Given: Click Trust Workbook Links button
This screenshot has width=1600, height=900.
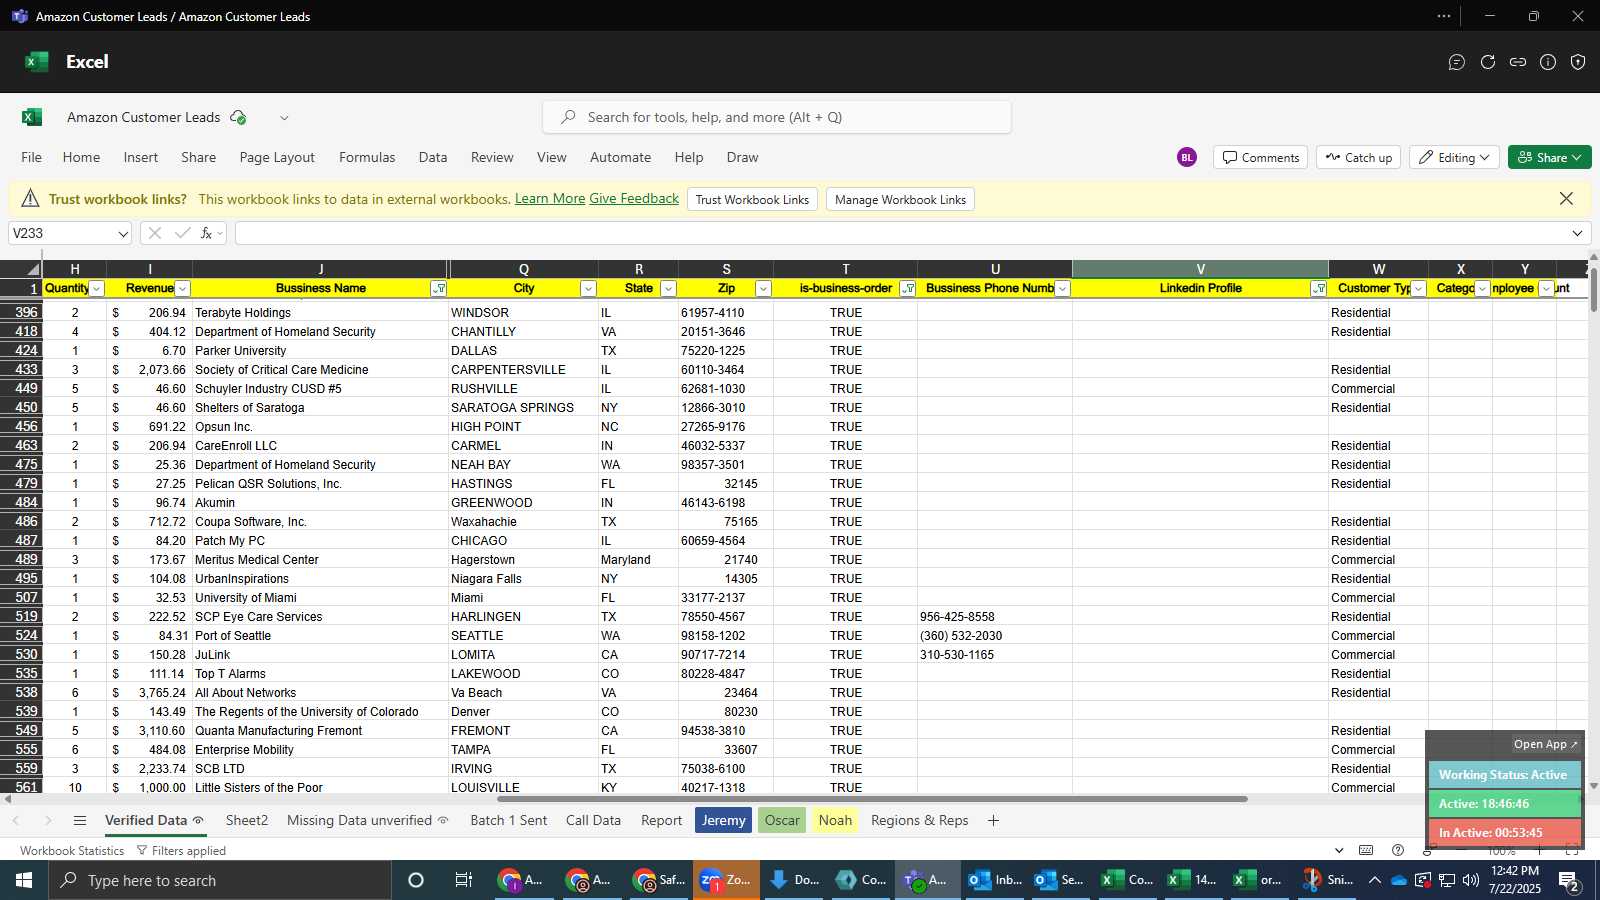Looking at the screenshot, I should pyautogui.click(x=752, y=199).
